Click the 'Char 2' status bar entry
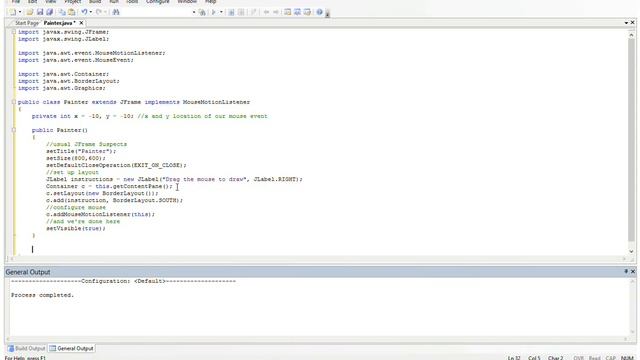640x360 pixels. (556, 358)
